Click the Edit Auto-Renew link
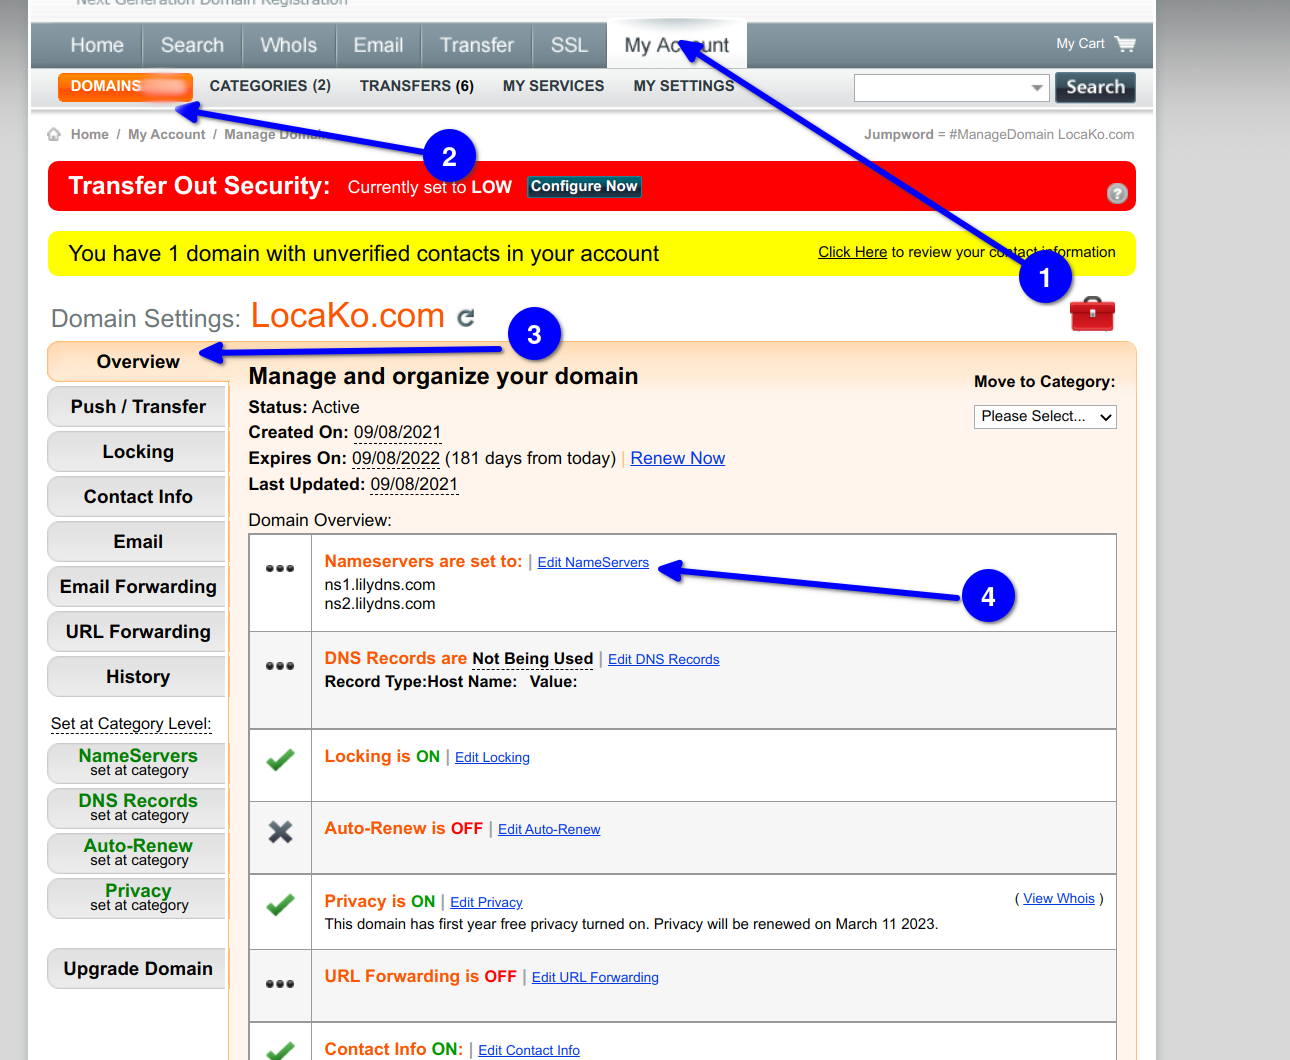 tap(549, 829)
